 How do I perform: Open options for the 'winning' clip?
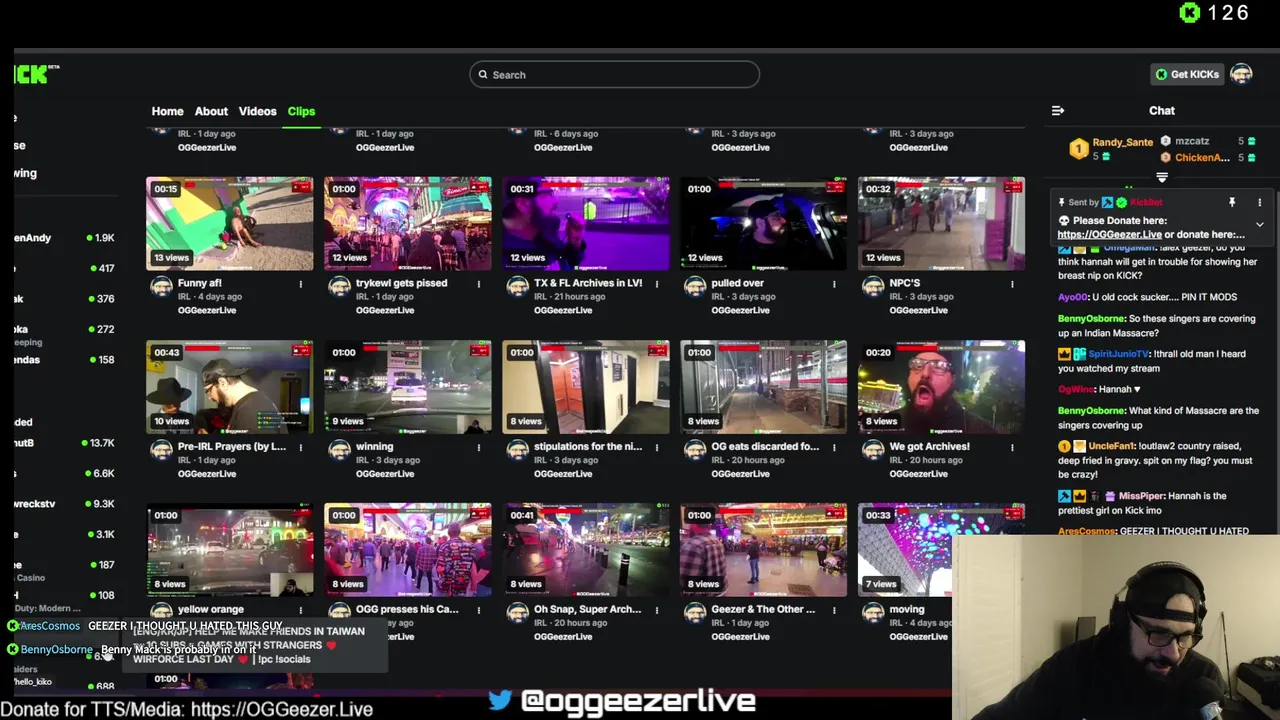[478, 447]
